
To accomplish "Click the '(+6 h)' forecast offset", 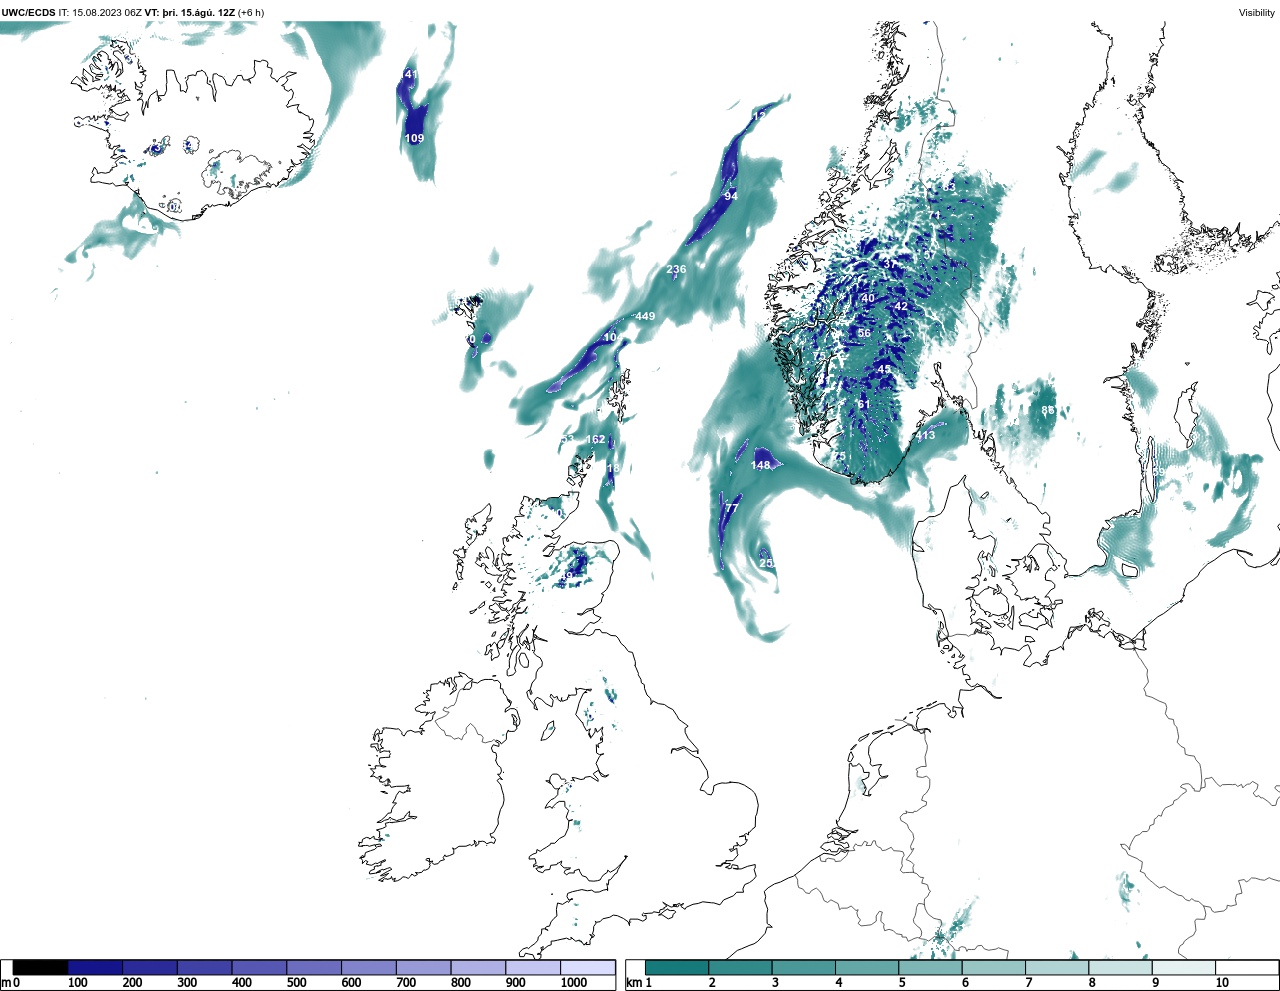I will pos(251,13).
